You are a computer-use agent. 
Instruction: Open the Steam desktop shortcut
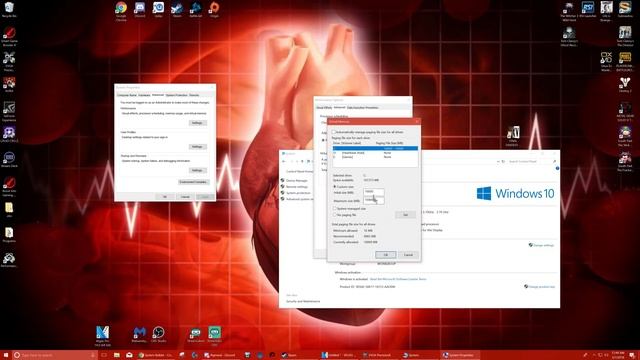pyautogui.click(x=177, y=9)
